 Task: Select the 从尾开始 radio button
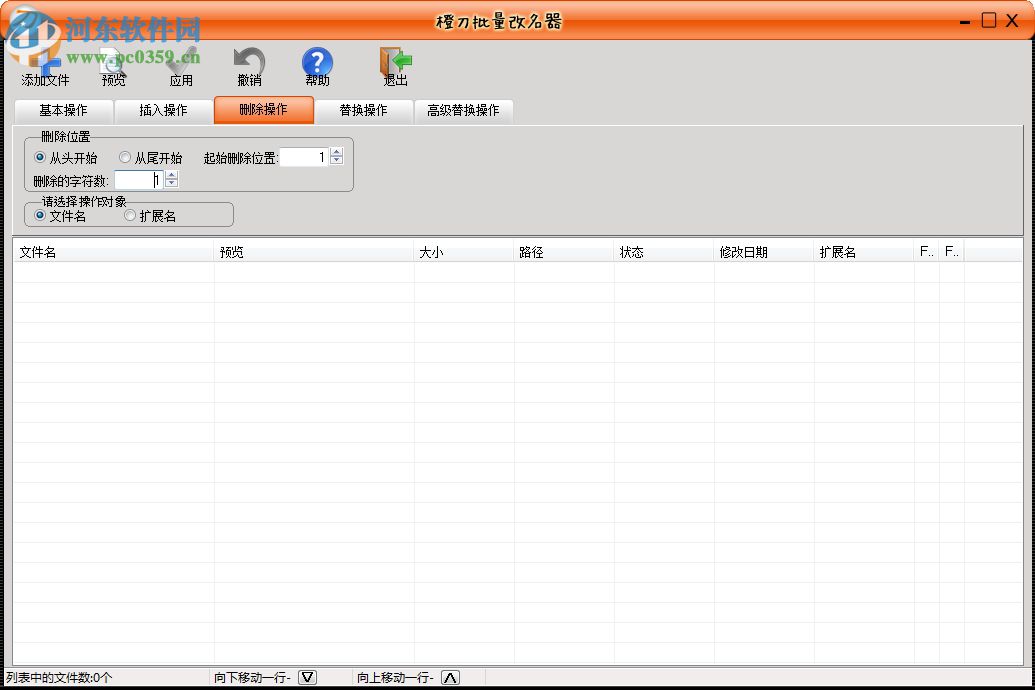click(x=125, y=157)
